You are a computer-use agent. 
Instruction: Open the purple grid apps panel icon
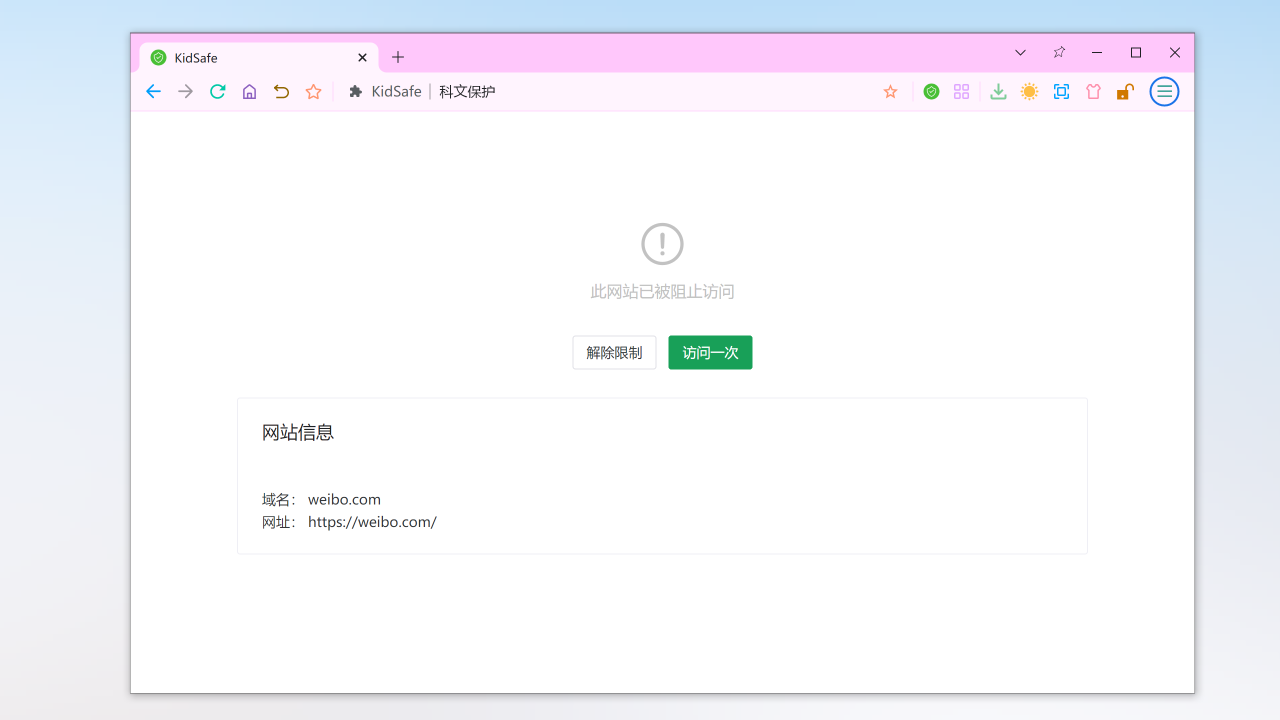(961, 91)
